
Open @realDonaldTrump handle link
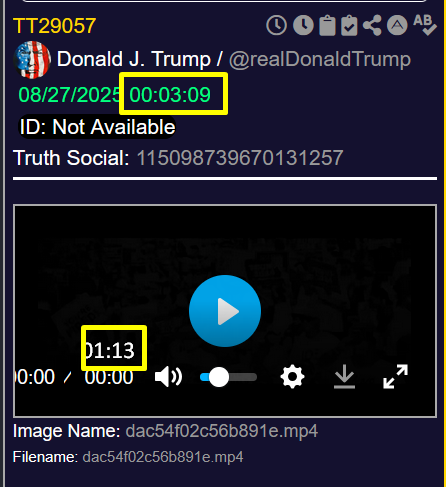[x=320, y=60]
